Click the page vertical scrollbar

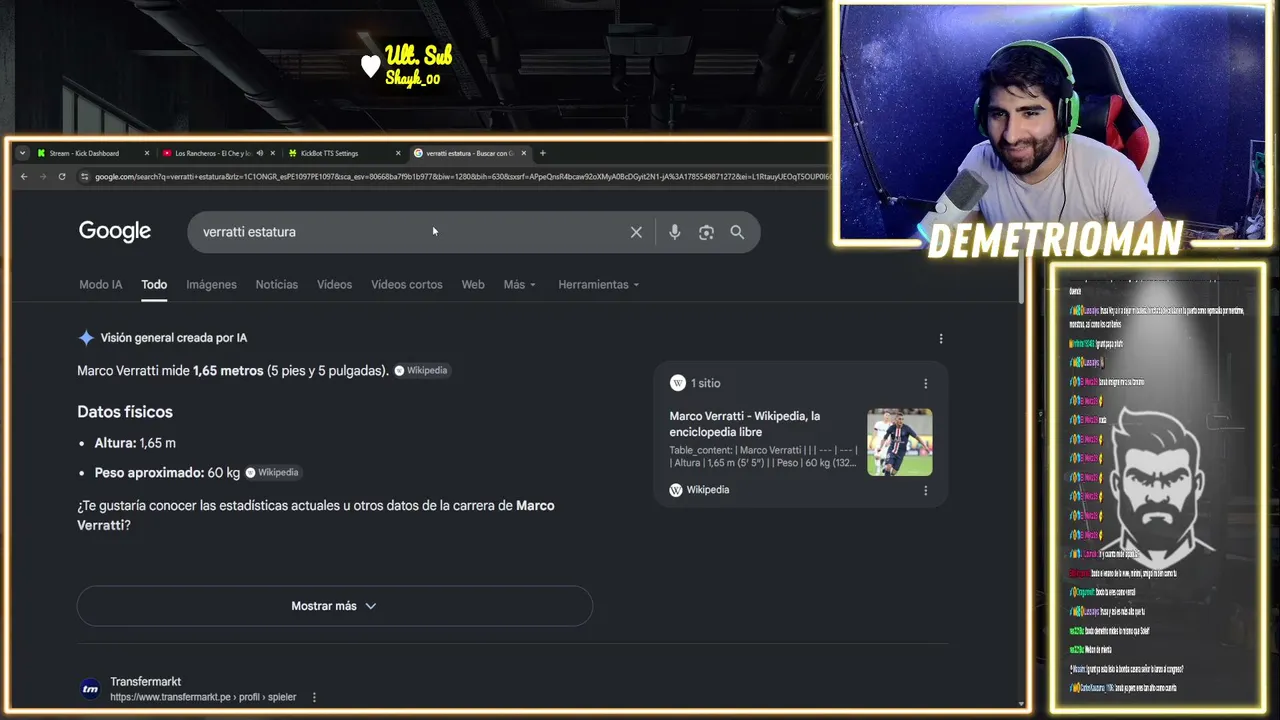coord(1021,277)
